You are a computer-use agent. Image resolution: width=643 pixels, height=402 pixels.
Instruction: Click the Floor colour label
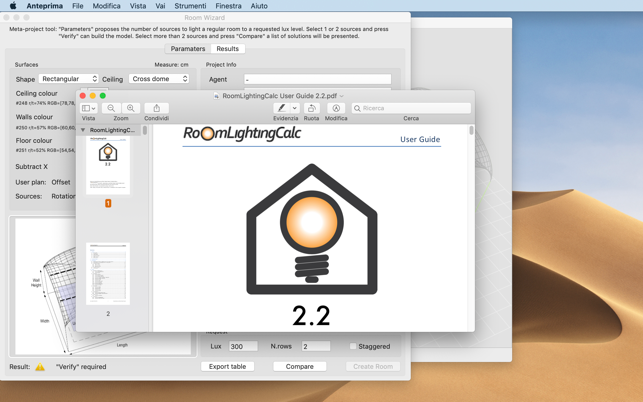point(34,141)
